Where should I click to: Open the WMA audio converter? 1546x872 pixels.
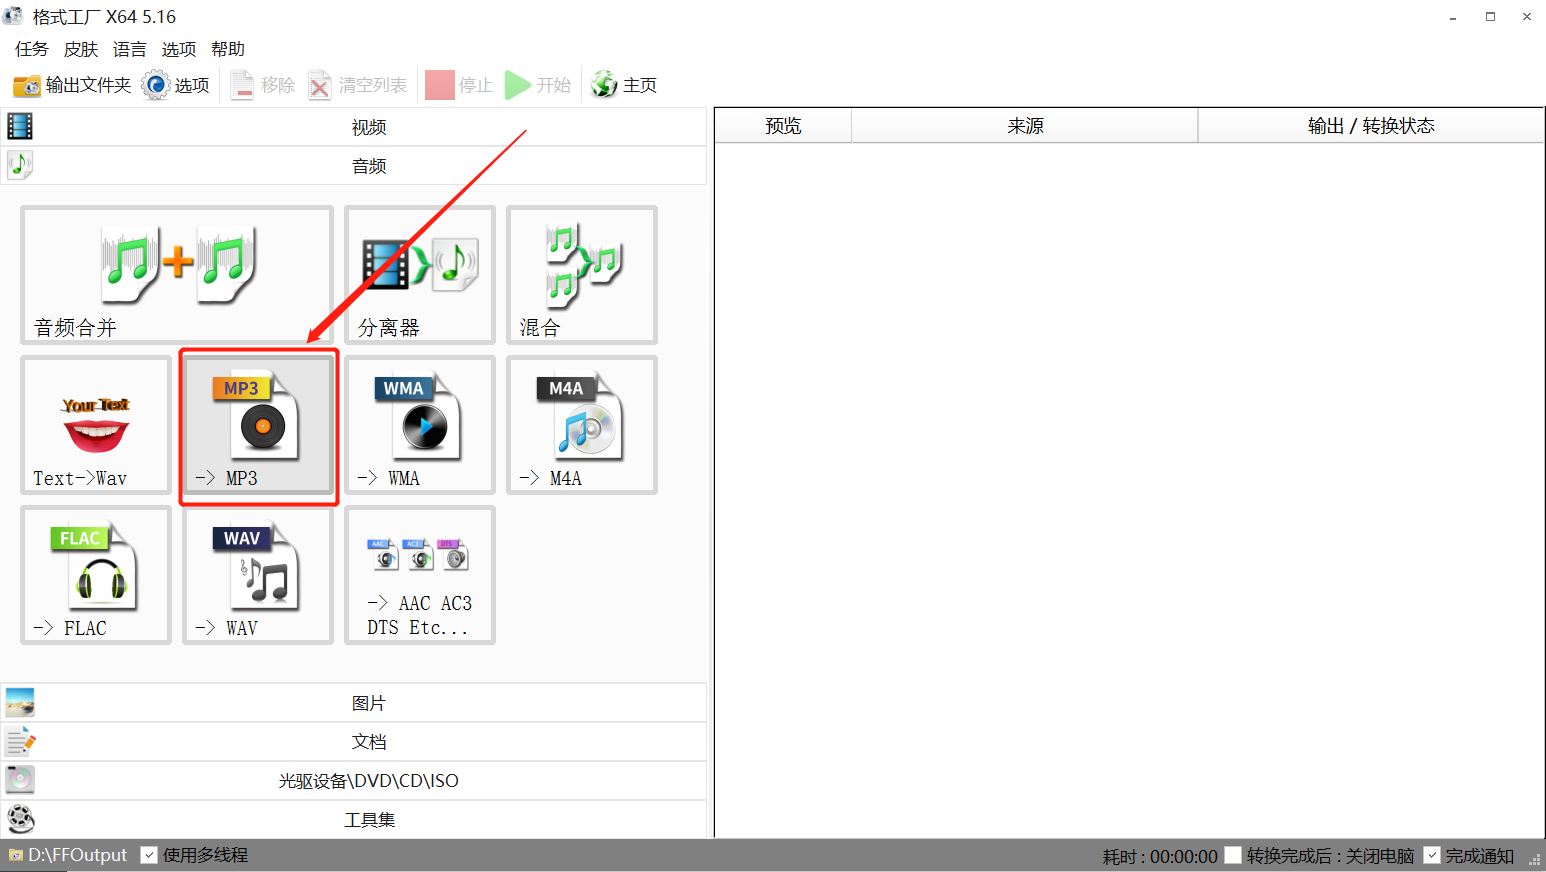(x=420, y=425)
